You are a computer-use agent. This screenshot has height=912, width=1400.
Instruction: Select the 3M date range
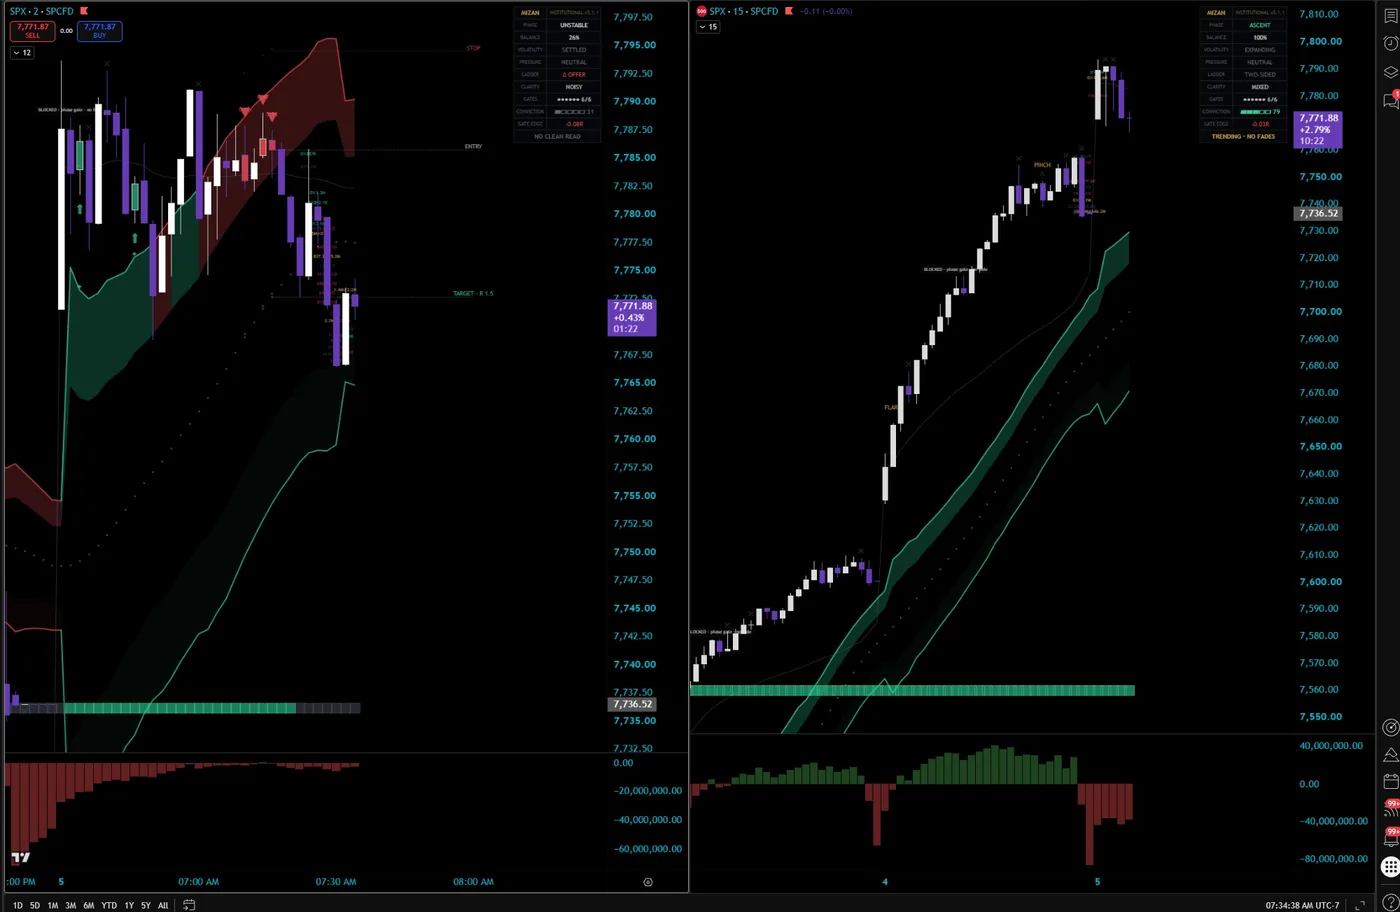pyautogui.click(x=71, y=905)
